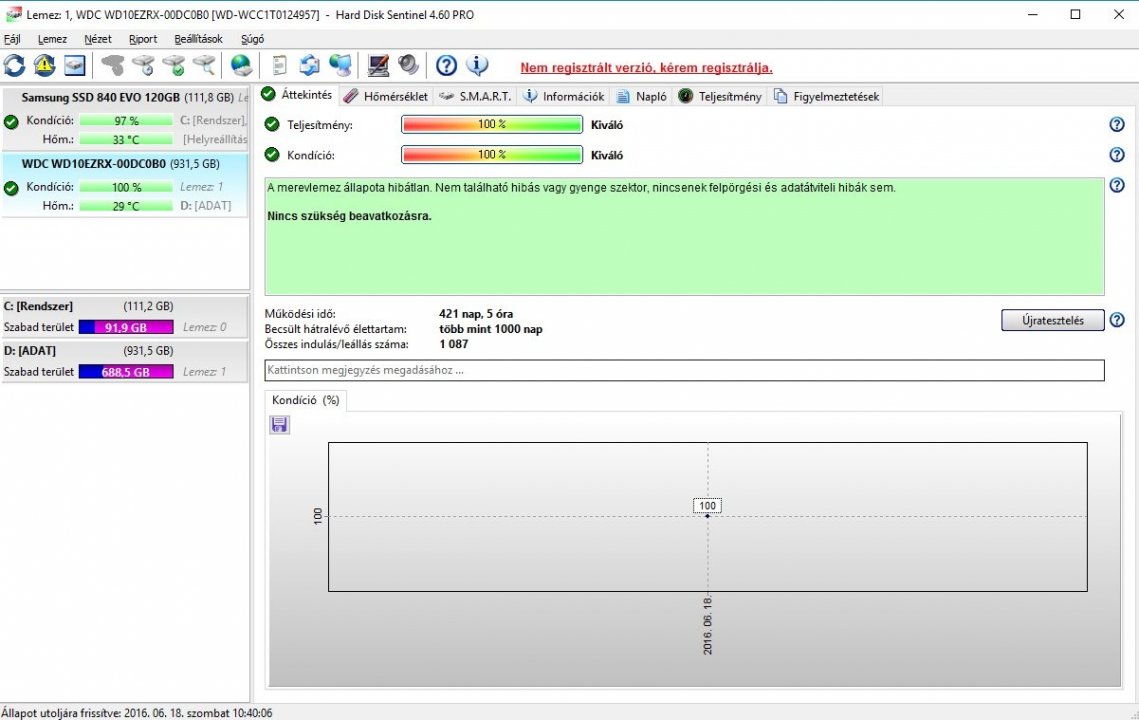The image size is (1139, 720).
Task: Switch to the Áttekintés tab
Action: 296,94
